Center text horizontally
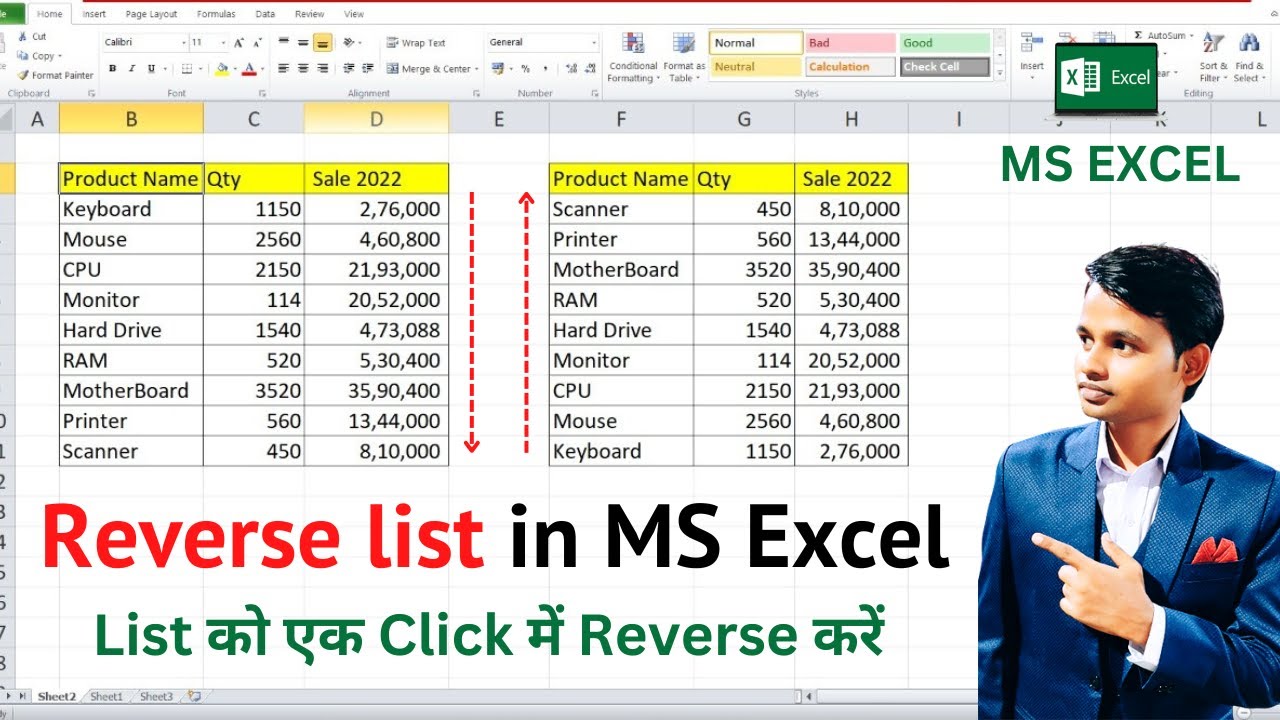The image size is (1280, 720). 303,69
